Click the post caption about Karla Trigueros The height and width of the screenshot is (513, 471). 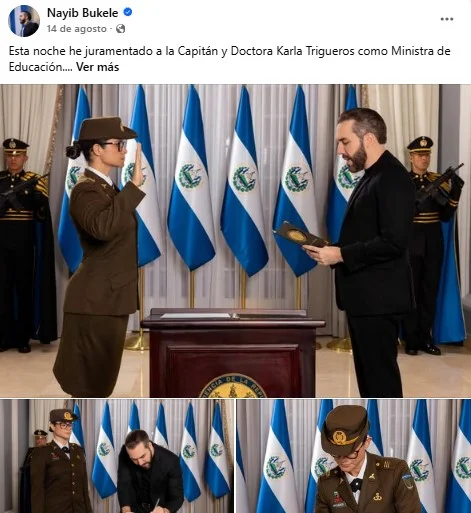click(229, 59)
